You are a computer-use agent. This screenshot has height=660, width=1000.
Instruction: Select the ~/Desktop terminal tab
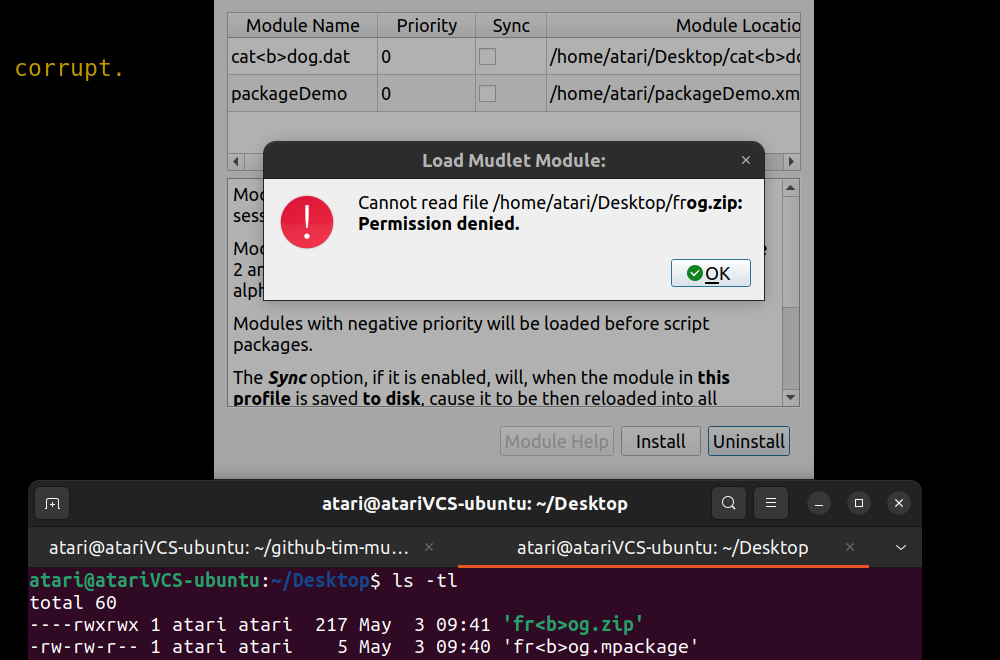click(663, 548)
